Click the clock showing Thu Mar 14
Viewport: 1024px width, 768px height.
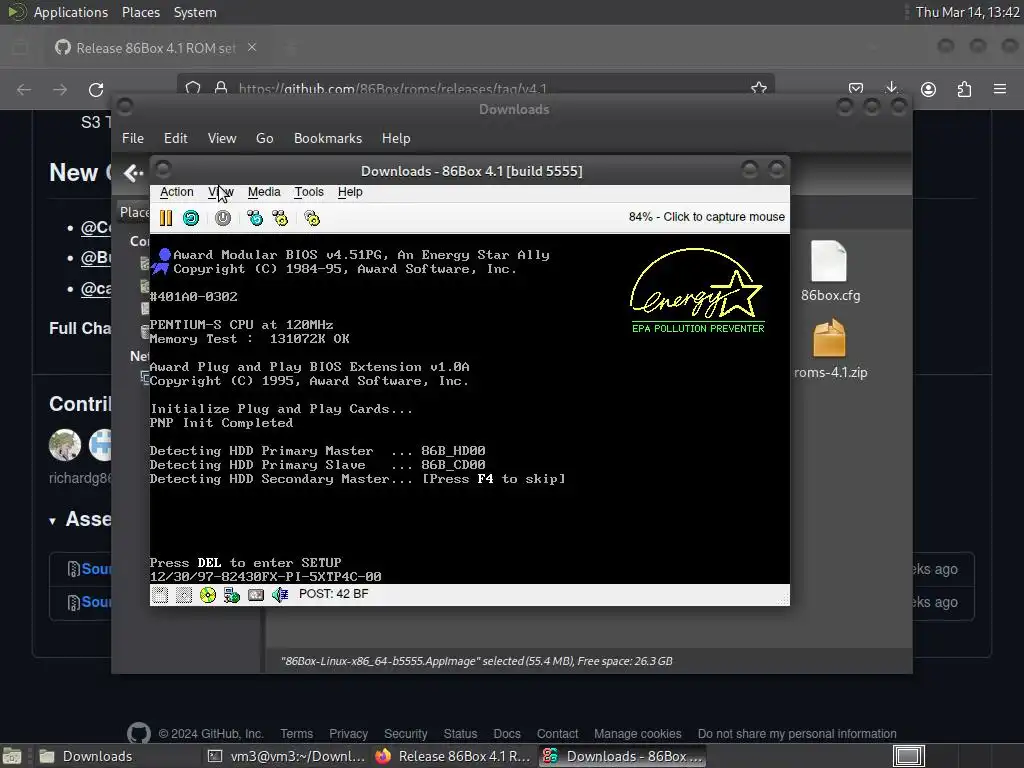[968, 12]
